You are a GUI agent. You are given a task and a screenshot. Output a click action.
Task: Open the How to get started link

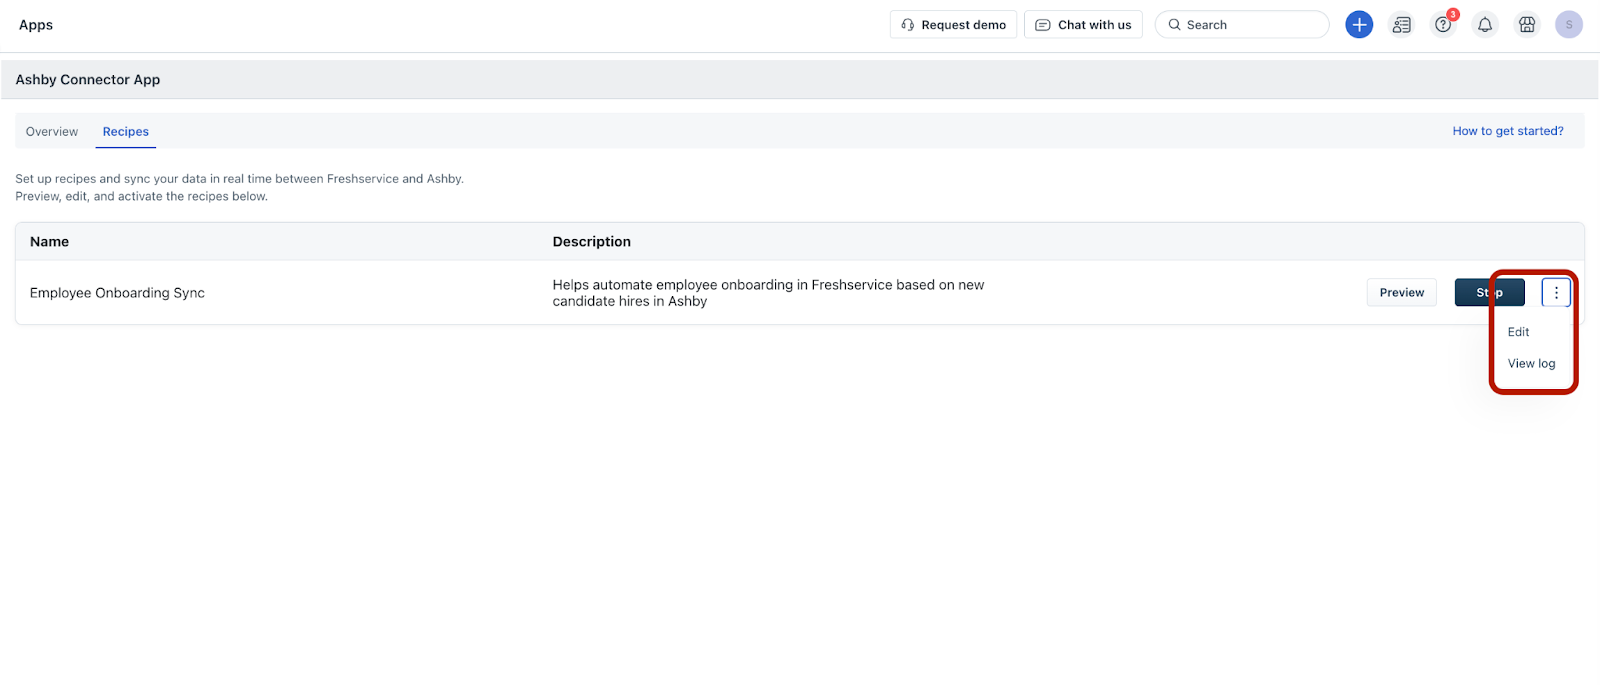point(1508,131)
